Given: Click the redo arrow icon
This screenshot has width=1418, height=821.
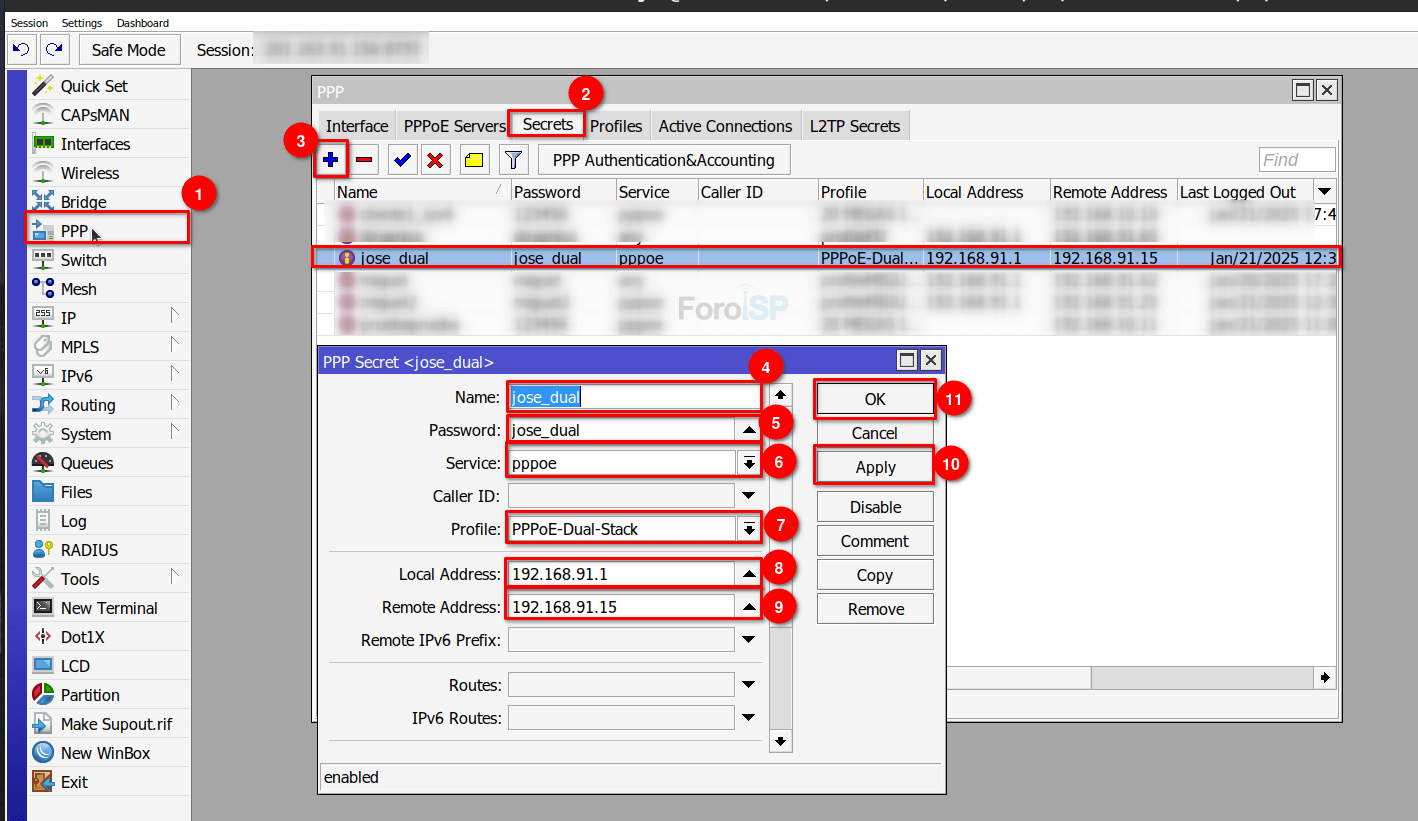Looking at the screenshot, I should tap(54, 49).
